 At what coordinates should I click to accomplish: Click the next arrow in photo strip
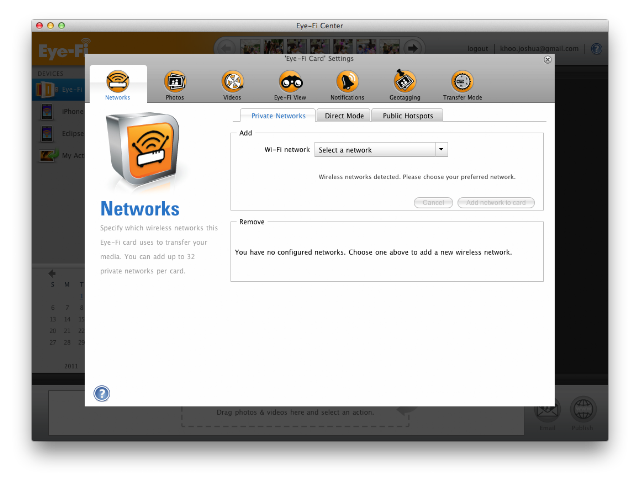413,48
